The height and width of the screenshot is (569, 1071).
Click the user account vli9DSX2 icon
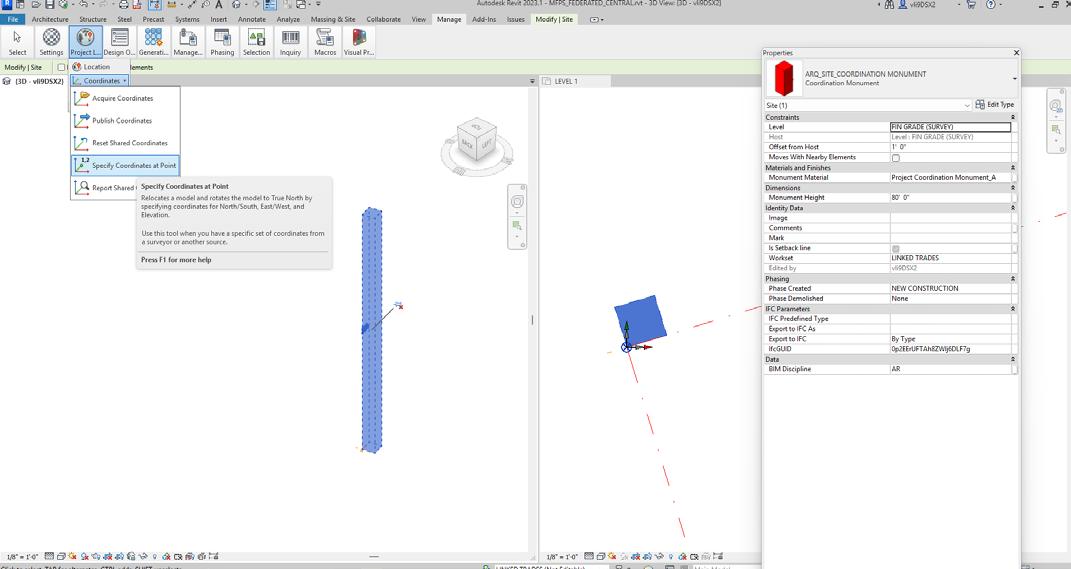903,5
